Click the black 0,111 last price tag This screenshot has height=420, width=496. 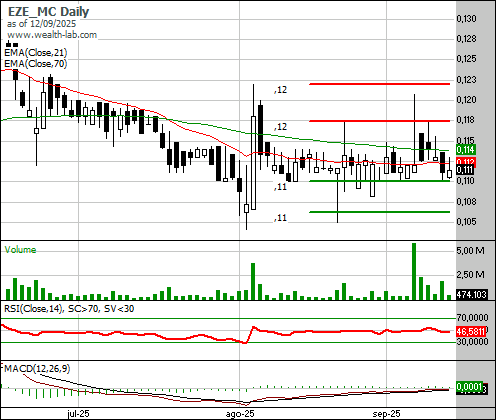(x=465, y=170)
